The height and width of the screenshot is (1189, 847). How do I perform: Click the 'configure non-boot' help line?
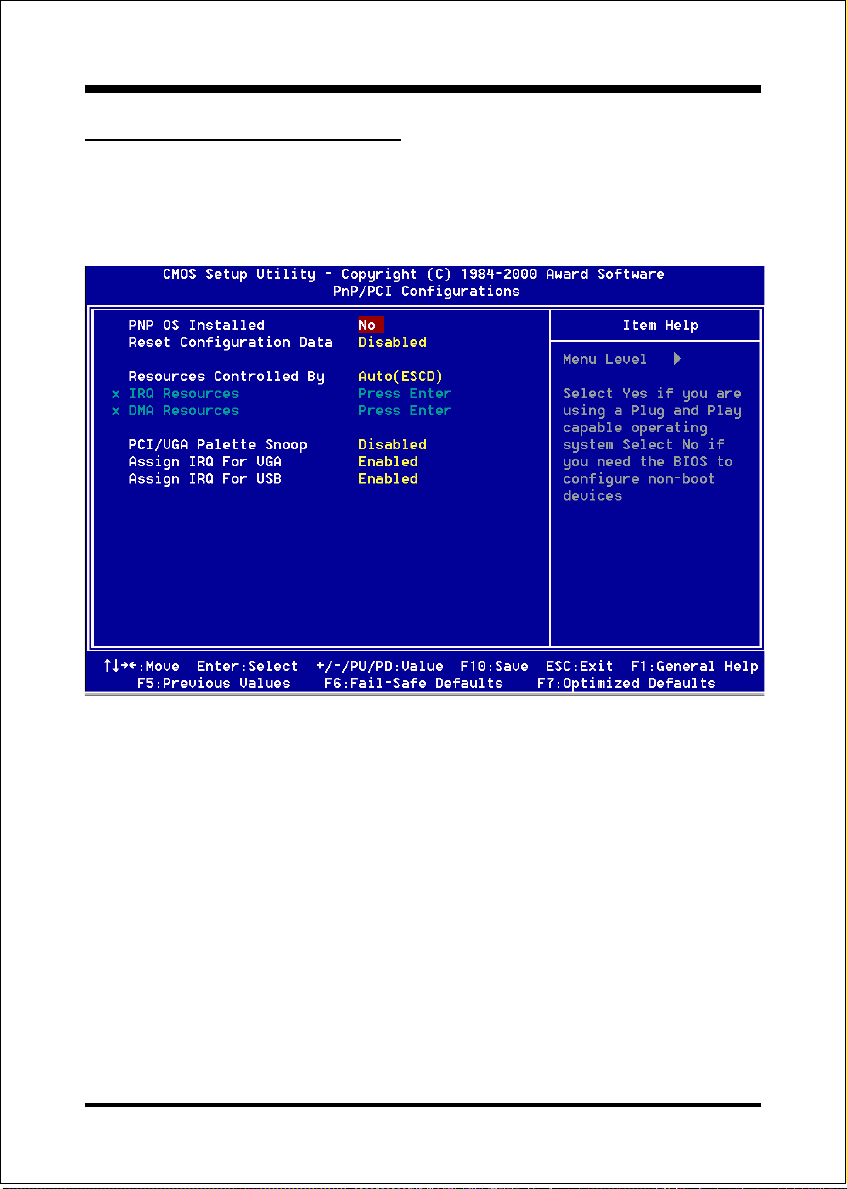click(639, 479)
